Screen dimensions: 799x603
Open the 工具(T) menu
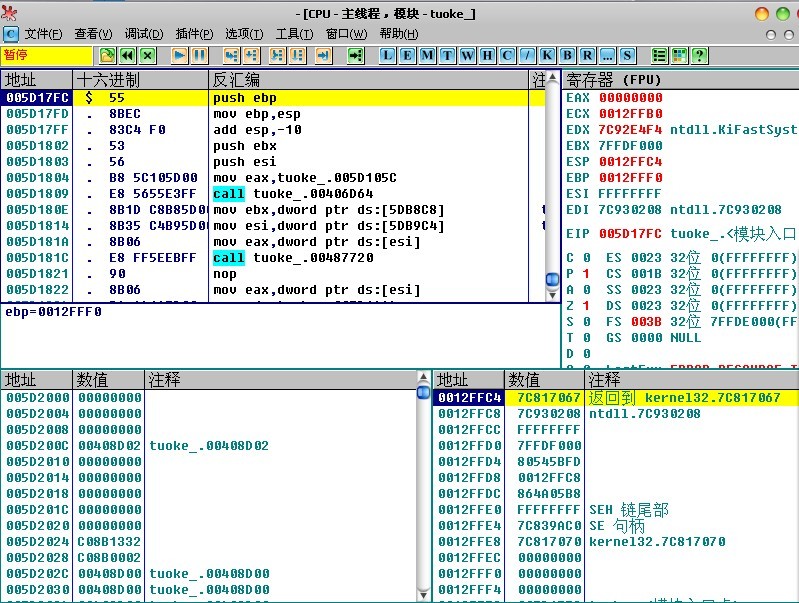click(x=295, y=34)
